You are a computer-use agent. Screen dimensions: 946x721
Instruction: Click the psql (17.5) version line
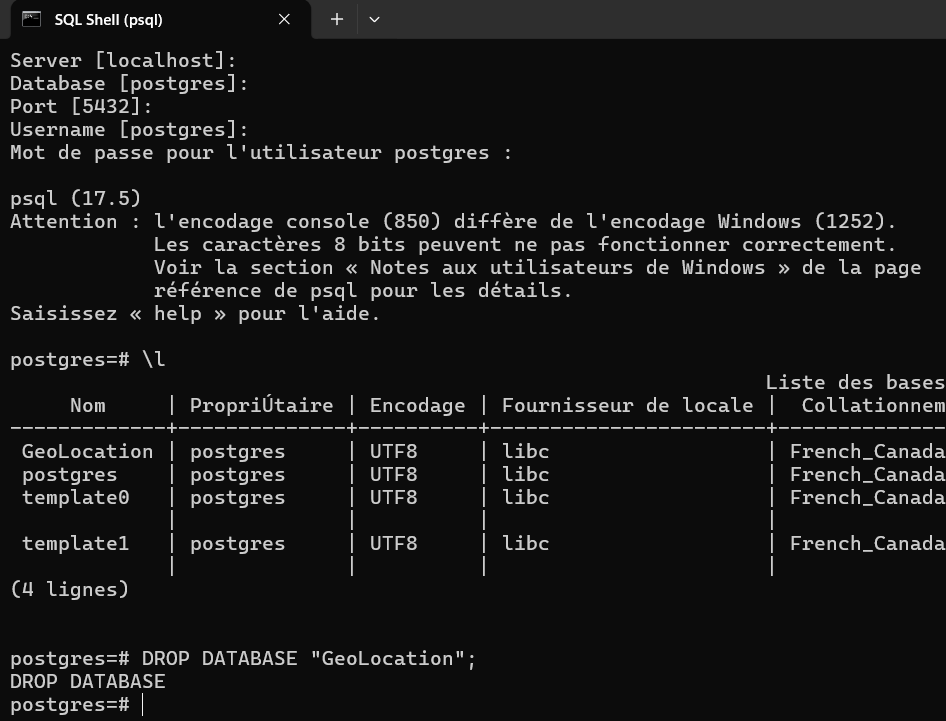(76, 198)
